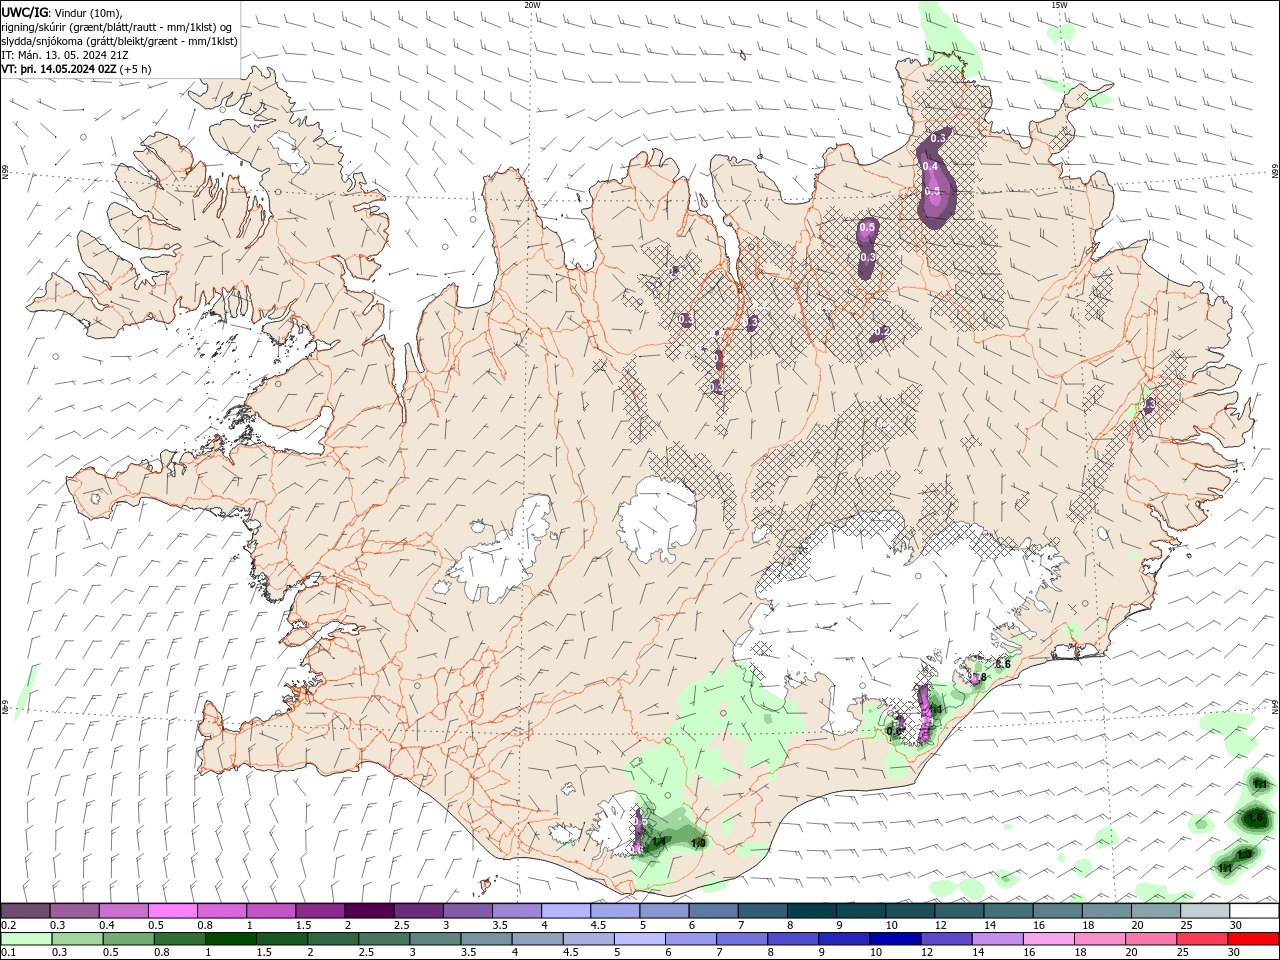This screenshot has height=960, width=1280.
Task: Pick the magenta 1–1.5 upper scale swatch
Action: [x=270, y=910]
